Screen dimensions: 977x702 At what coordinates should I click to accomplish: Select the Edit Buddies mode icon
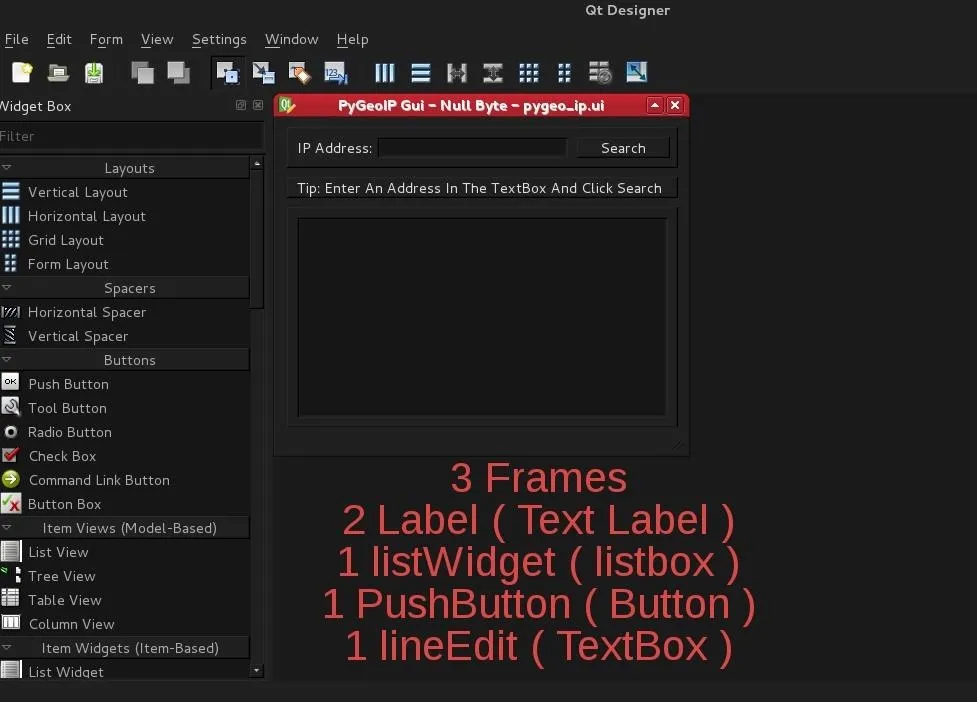click(x=300, y=73)
